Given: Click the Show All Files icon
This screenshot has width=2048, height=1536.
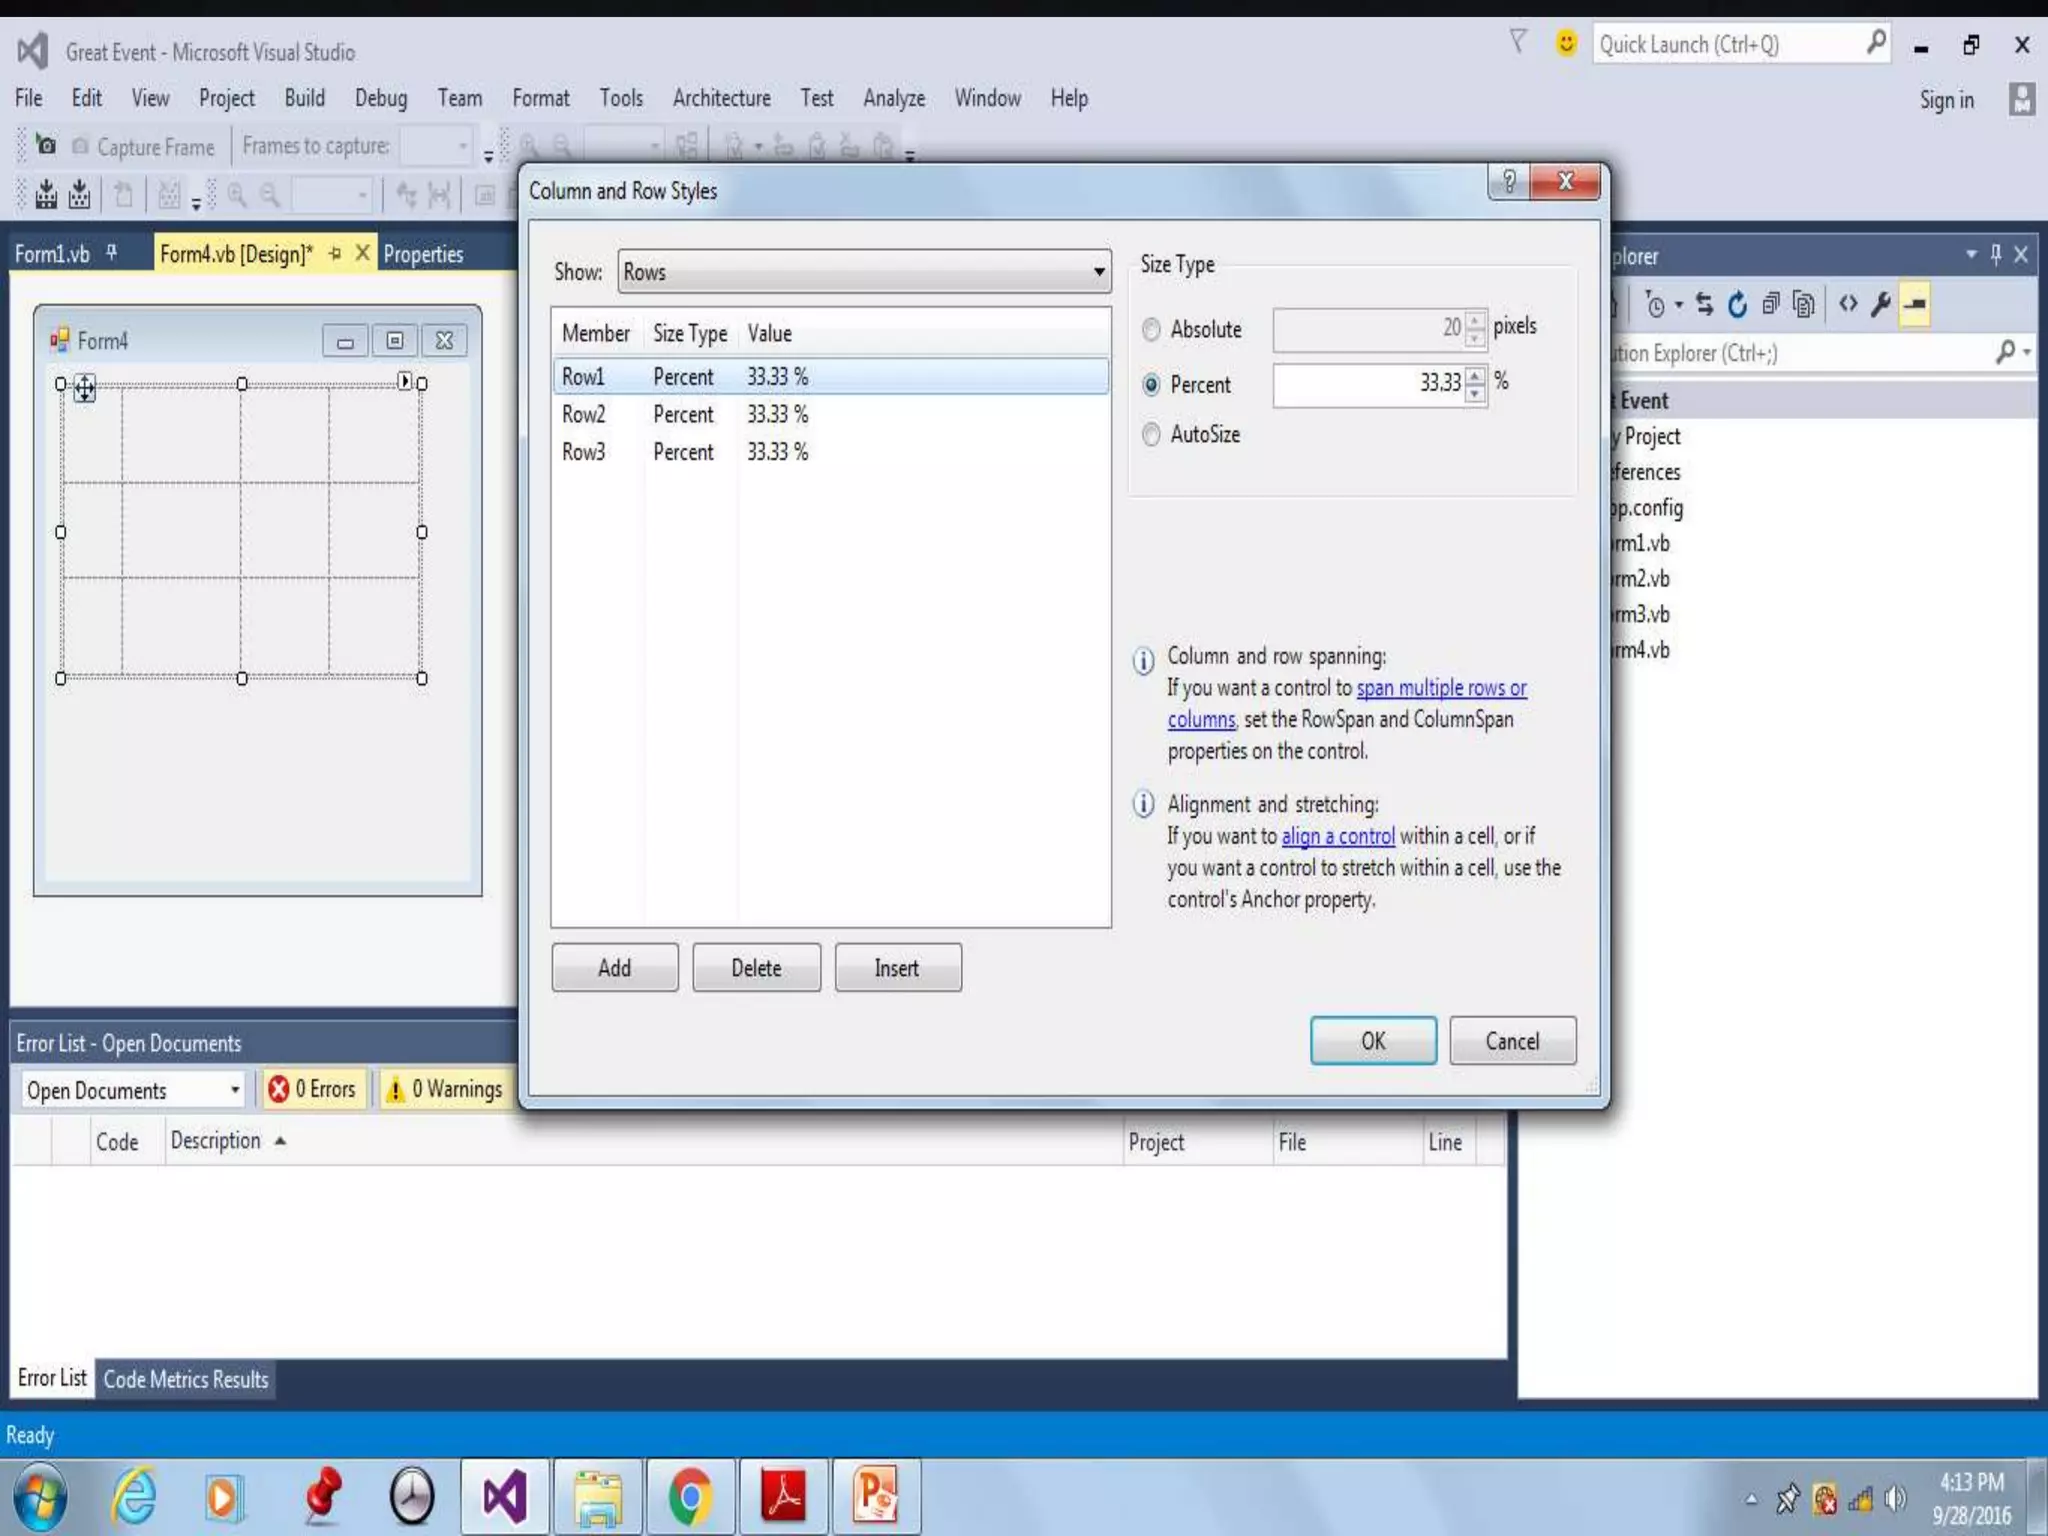Looking at the screenshot, I should (1804, 304).
